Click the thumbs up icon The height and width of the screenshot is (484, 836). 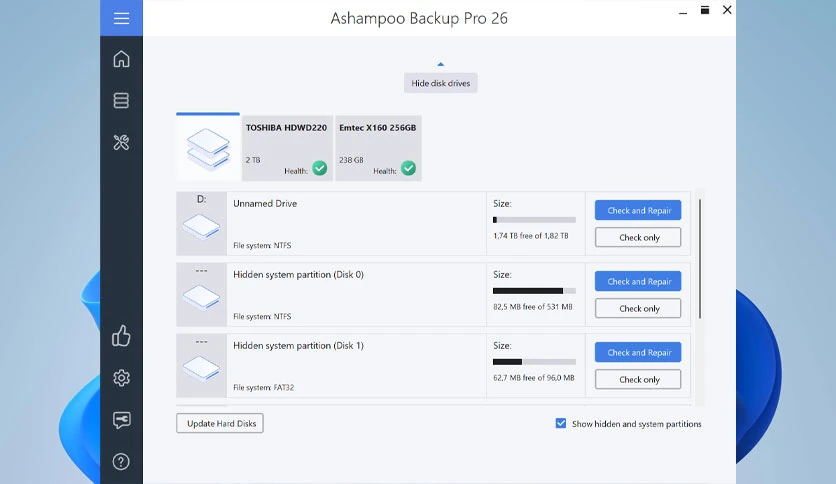[x=121, y=336]
